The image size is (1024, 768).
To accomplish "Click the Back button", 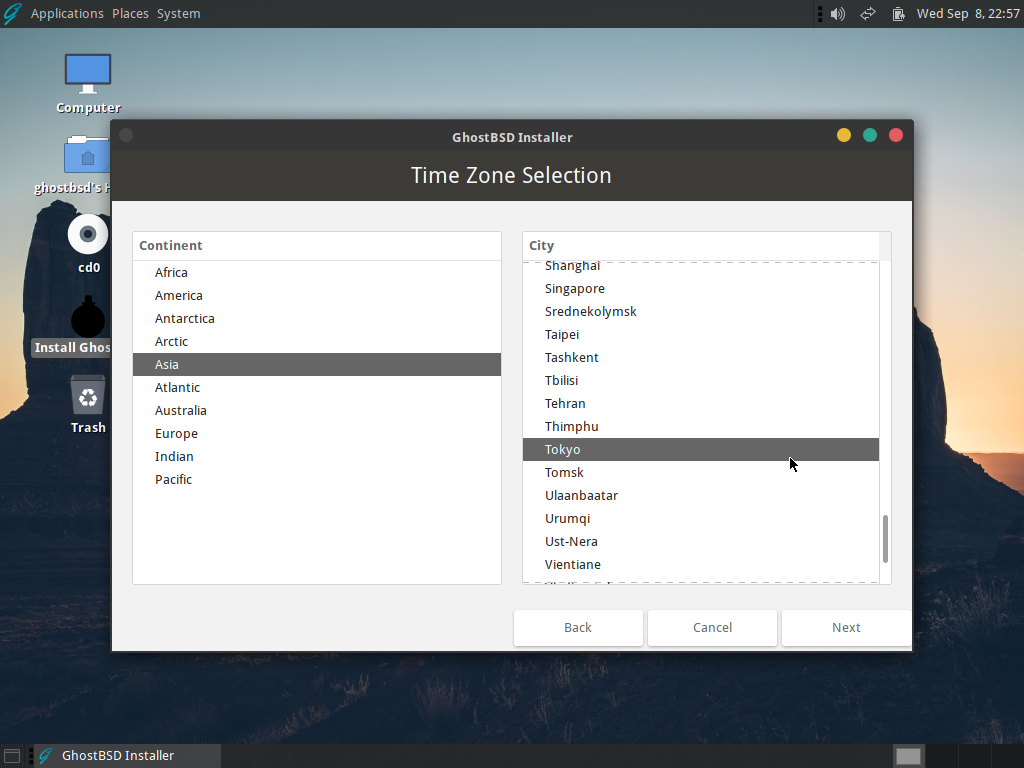I will pyautogui.click(x=578, y=628).
